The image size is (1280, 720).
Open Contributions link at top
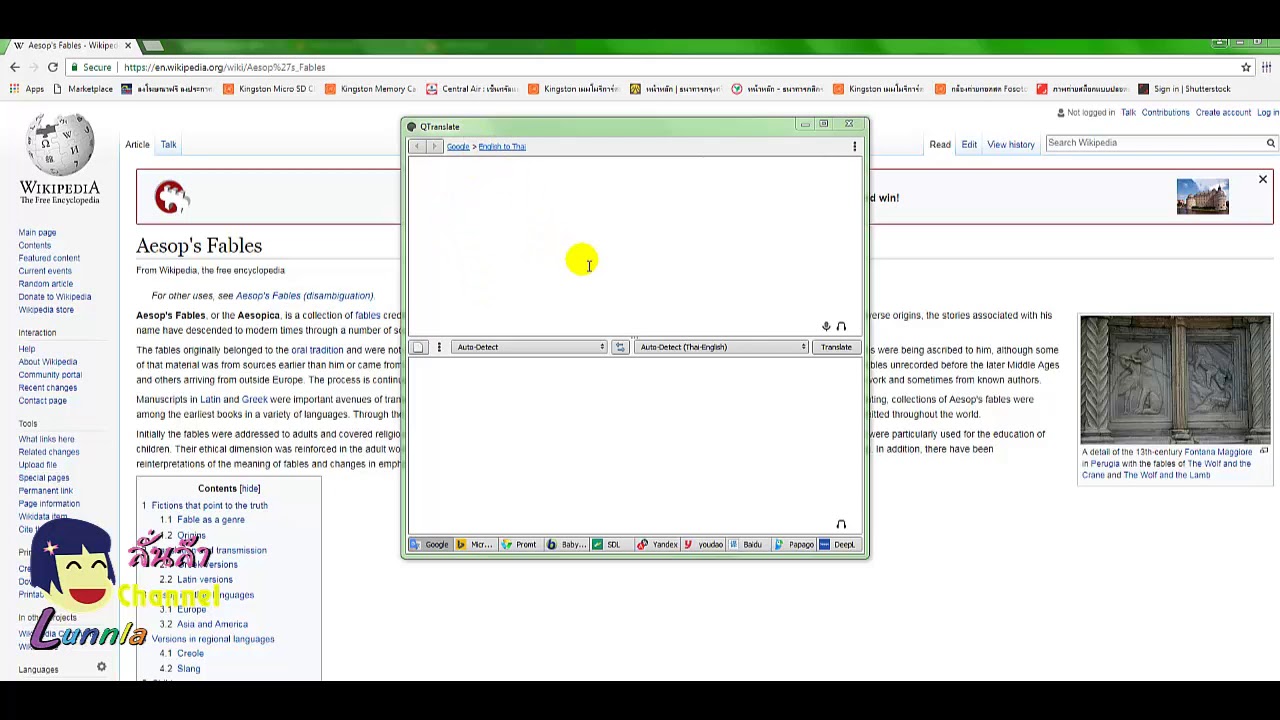1165,113
